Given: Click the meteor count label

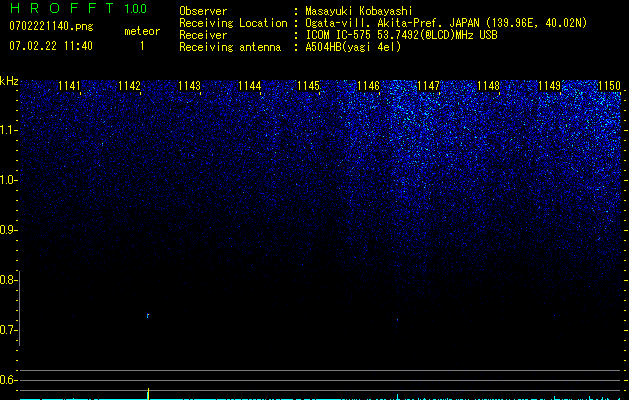Looking at the screenshot, I should pyautogui.click(x=142, y=31).
